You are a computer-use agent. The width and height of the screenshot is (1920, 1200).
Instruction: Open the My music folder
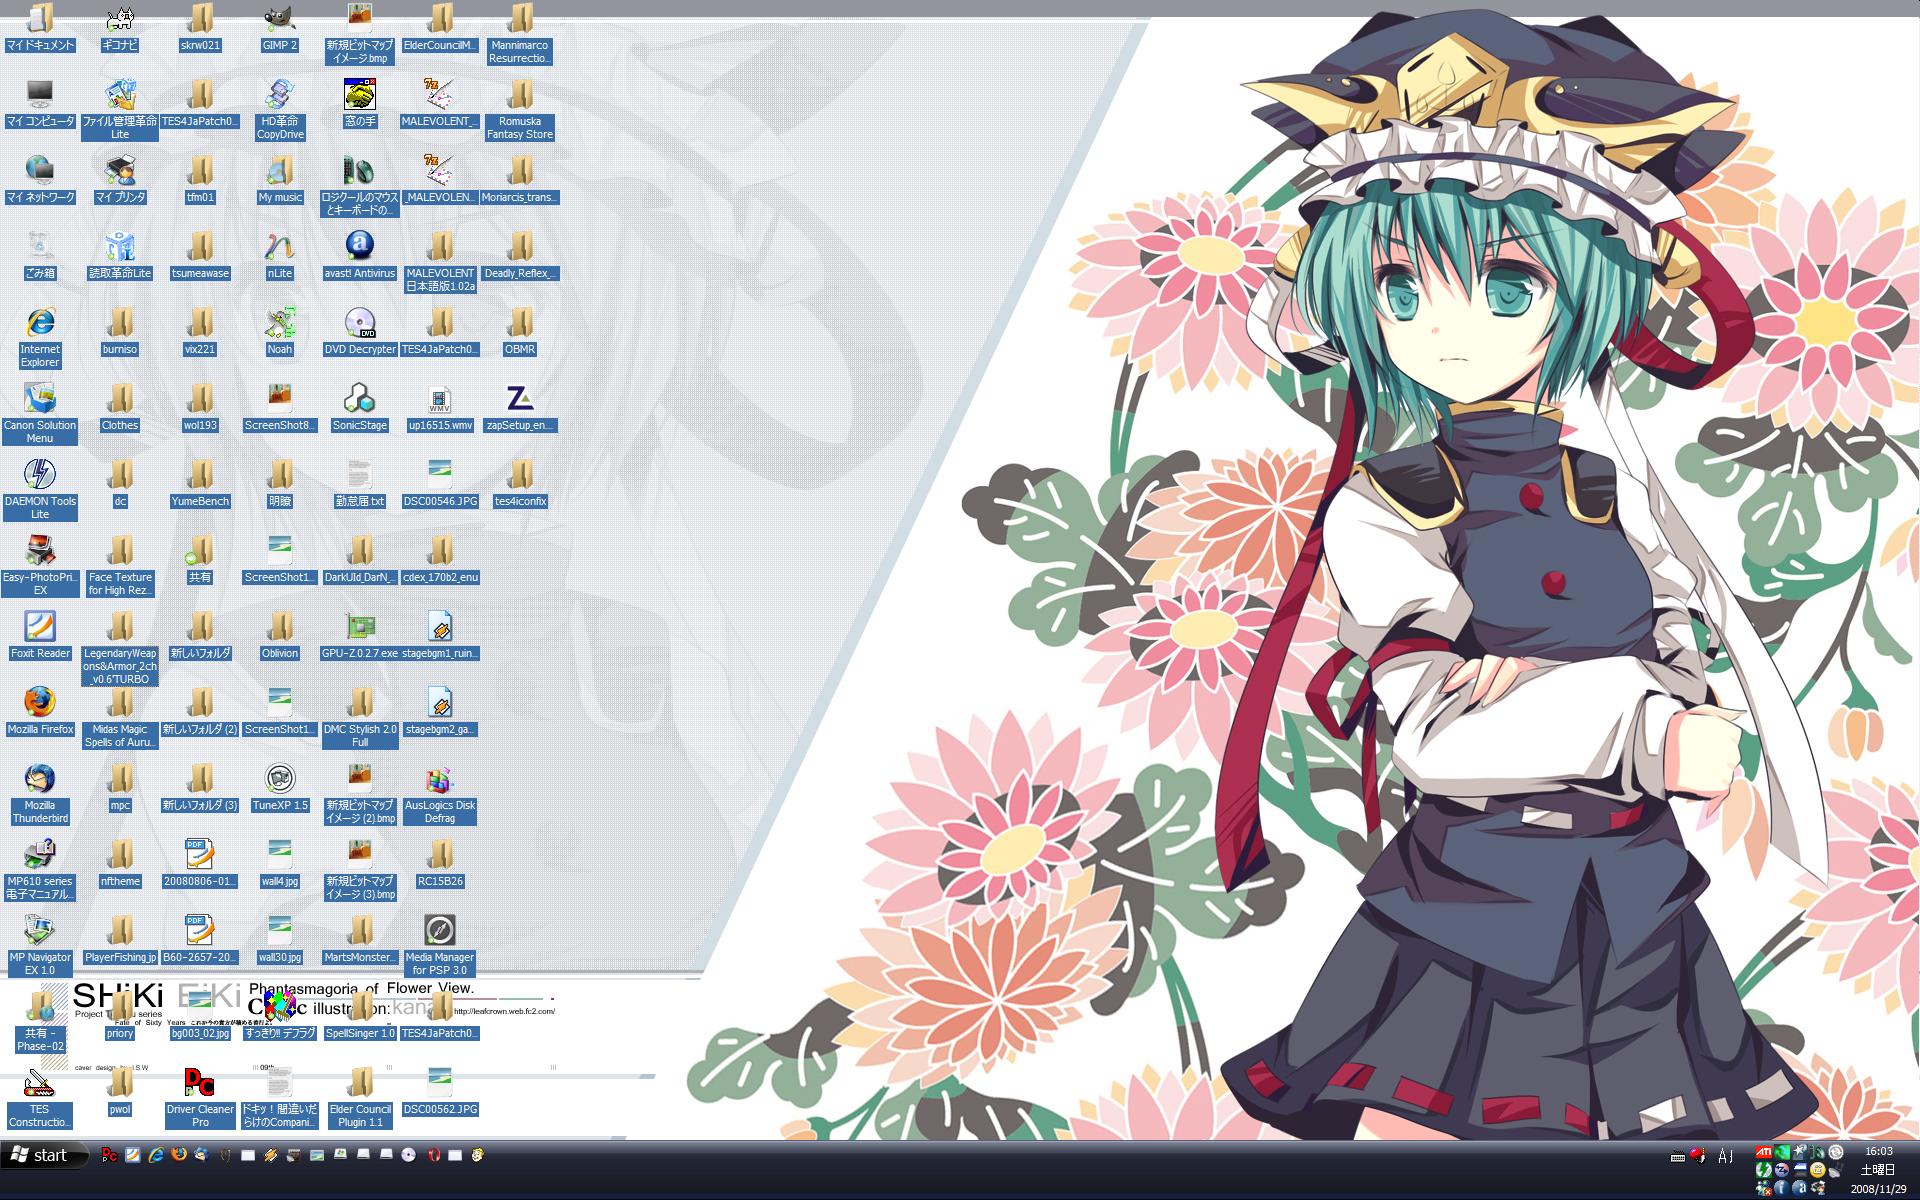280,179
